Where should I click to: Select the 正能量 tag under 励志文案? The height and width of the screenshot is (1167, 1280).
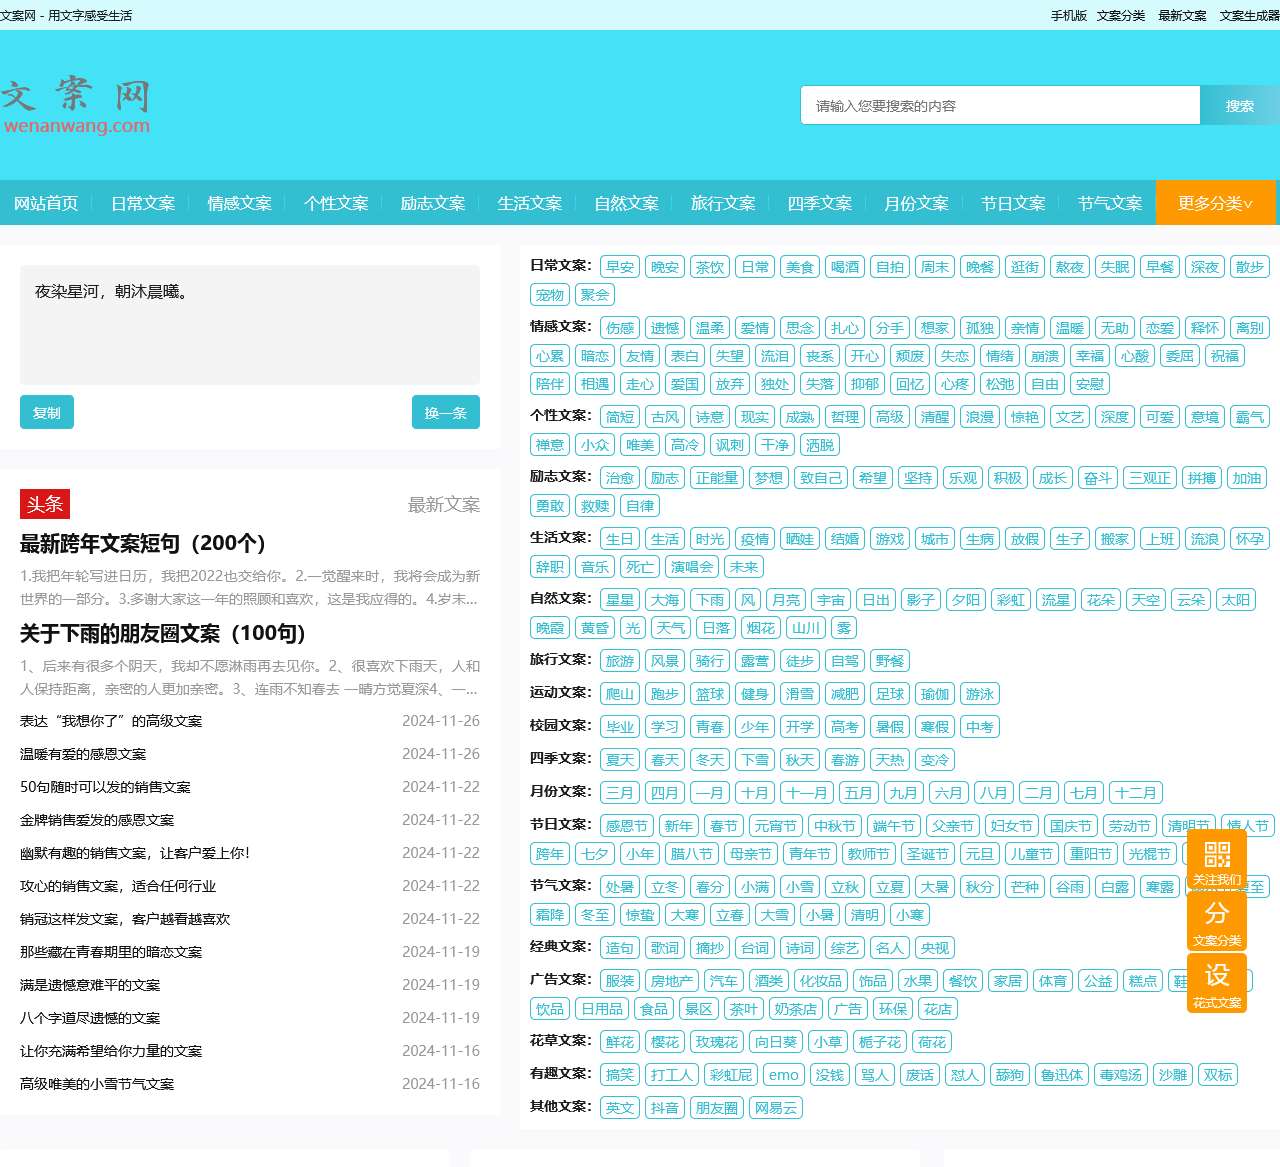tap(716, 478)
